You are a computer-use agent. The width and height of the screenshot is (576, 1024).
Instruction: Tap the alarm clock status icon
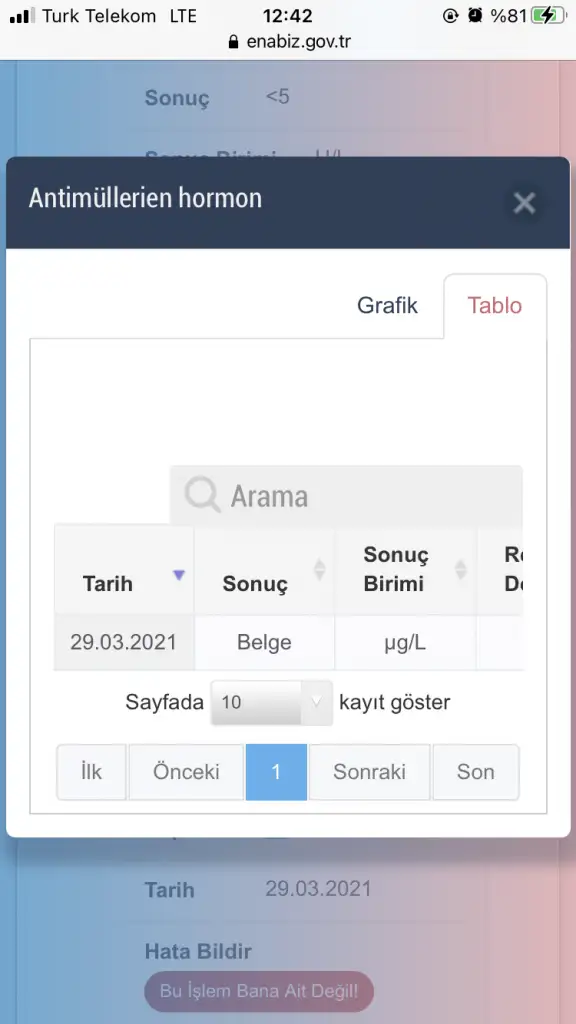click(x=475, y=16)
